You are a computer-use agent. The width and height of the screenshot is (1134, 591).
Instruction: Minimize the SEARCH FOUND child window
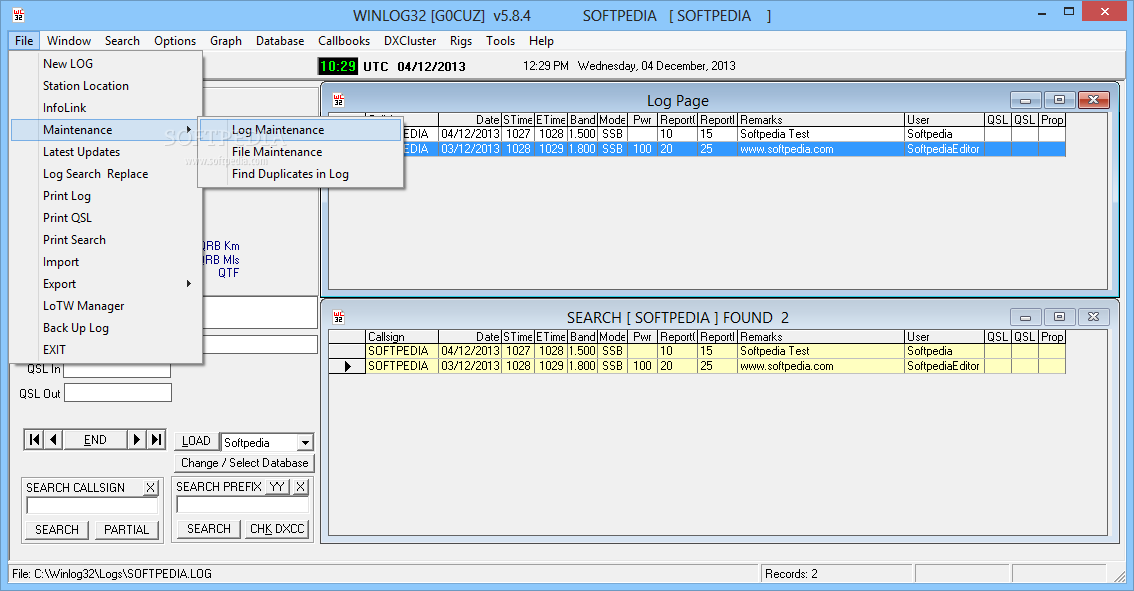tap(1025, 317)
